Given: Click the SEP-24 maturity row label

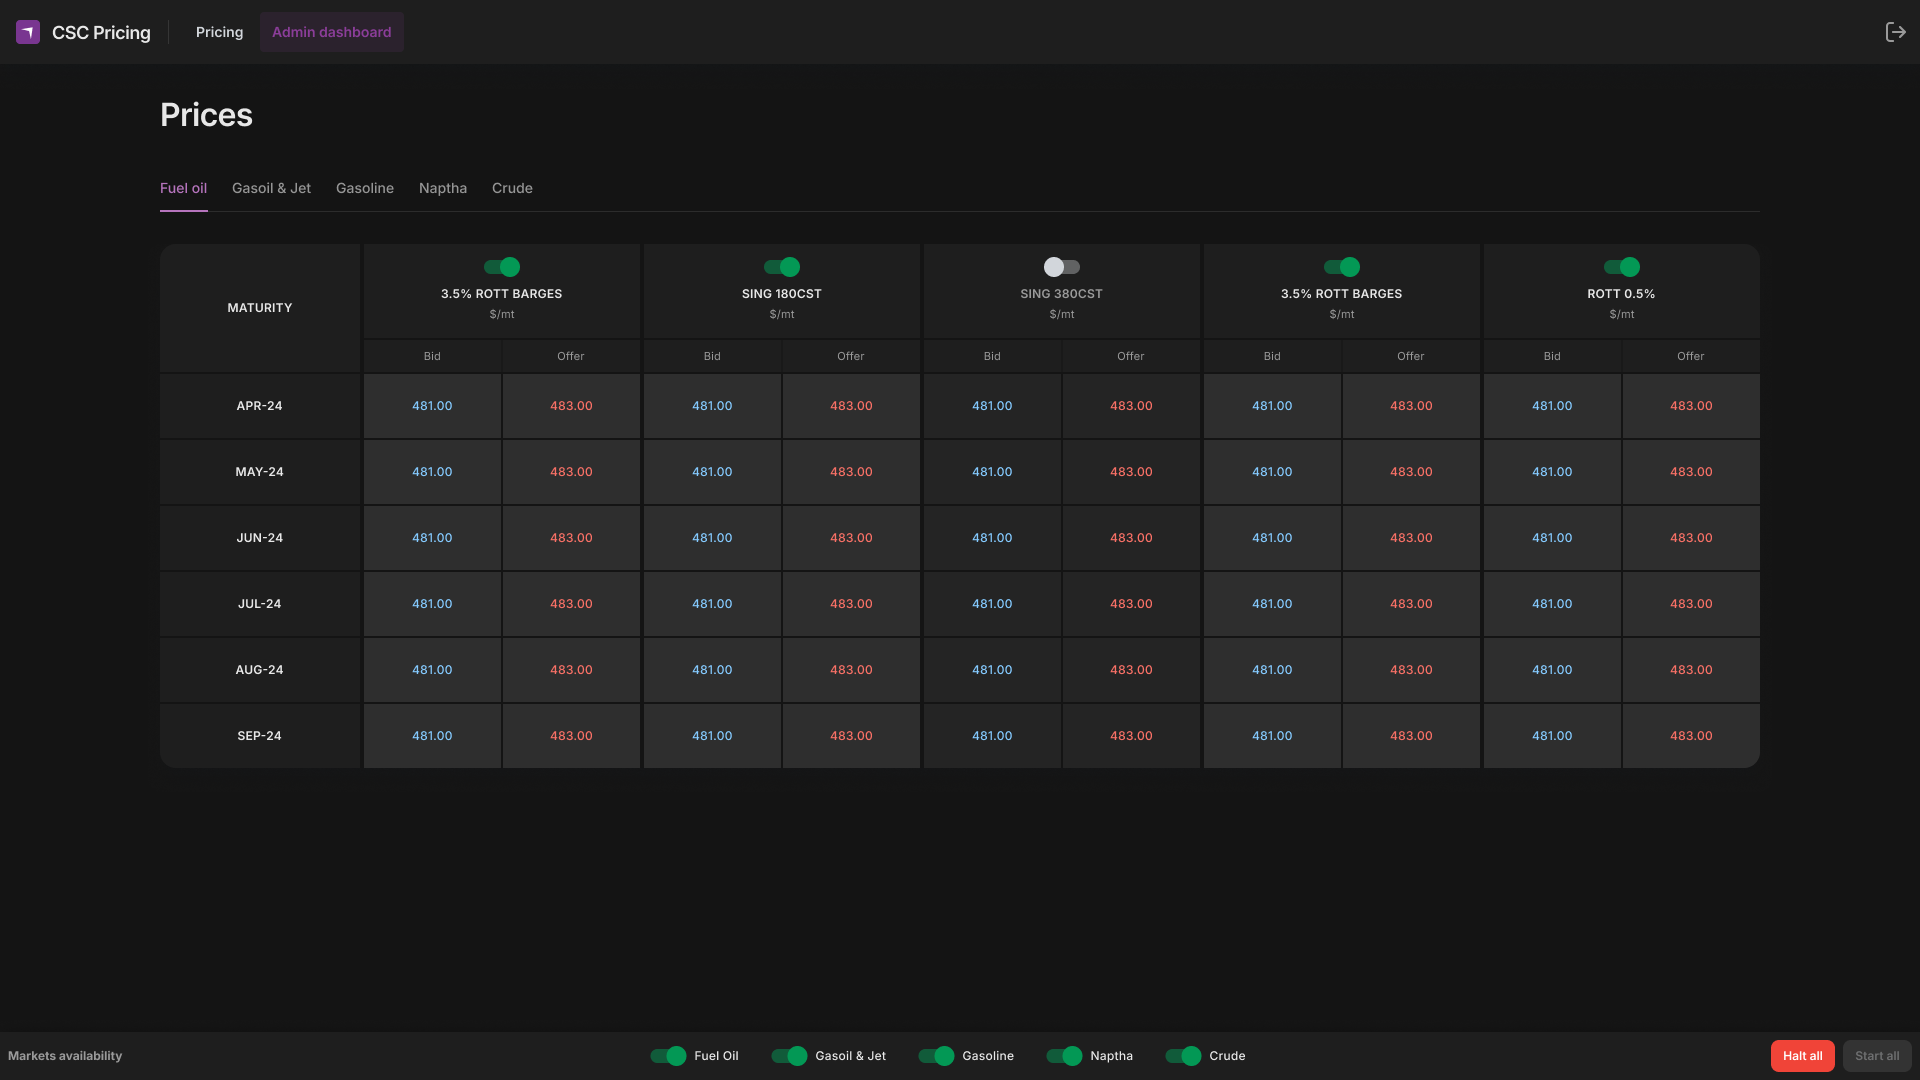Looking at the screenshot, I should [x=260, y=736].
